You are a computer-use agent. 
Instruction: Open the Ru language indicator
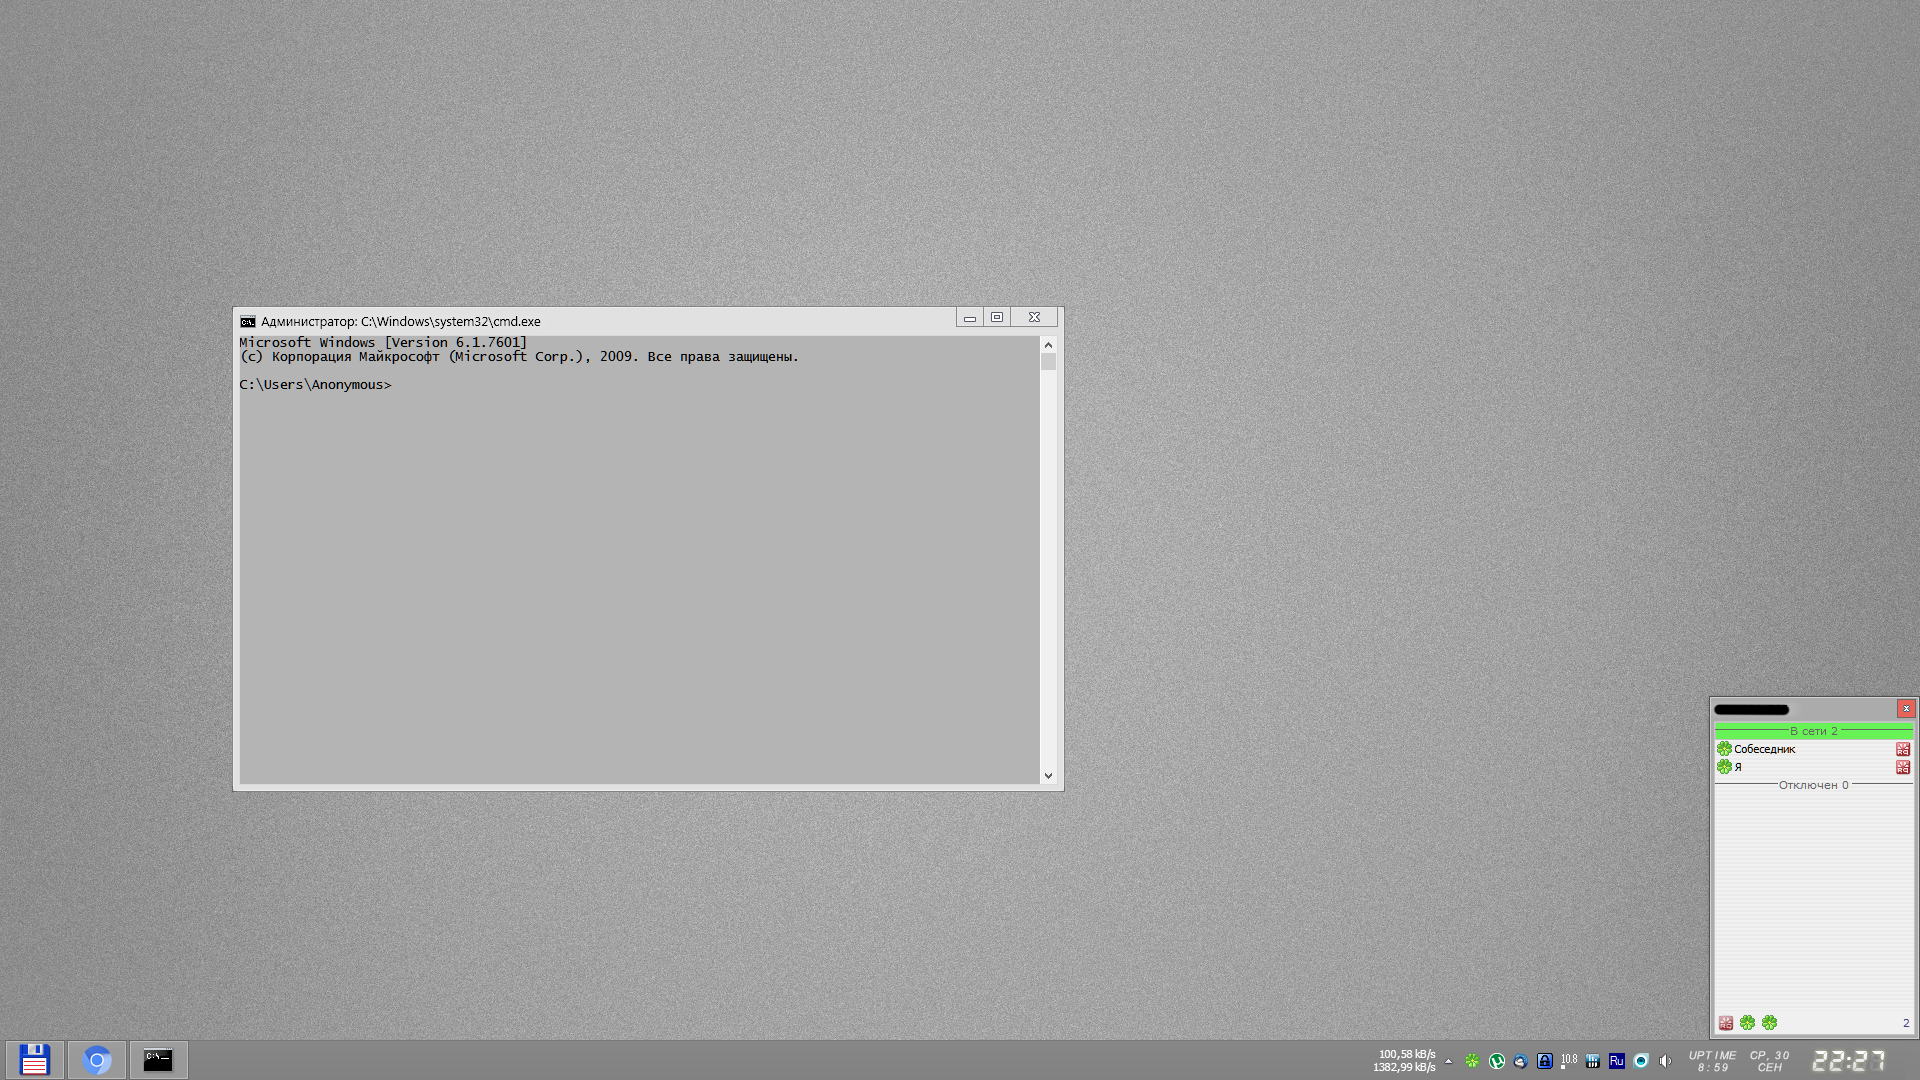pyautogui.click(x=1617, y=1061)
